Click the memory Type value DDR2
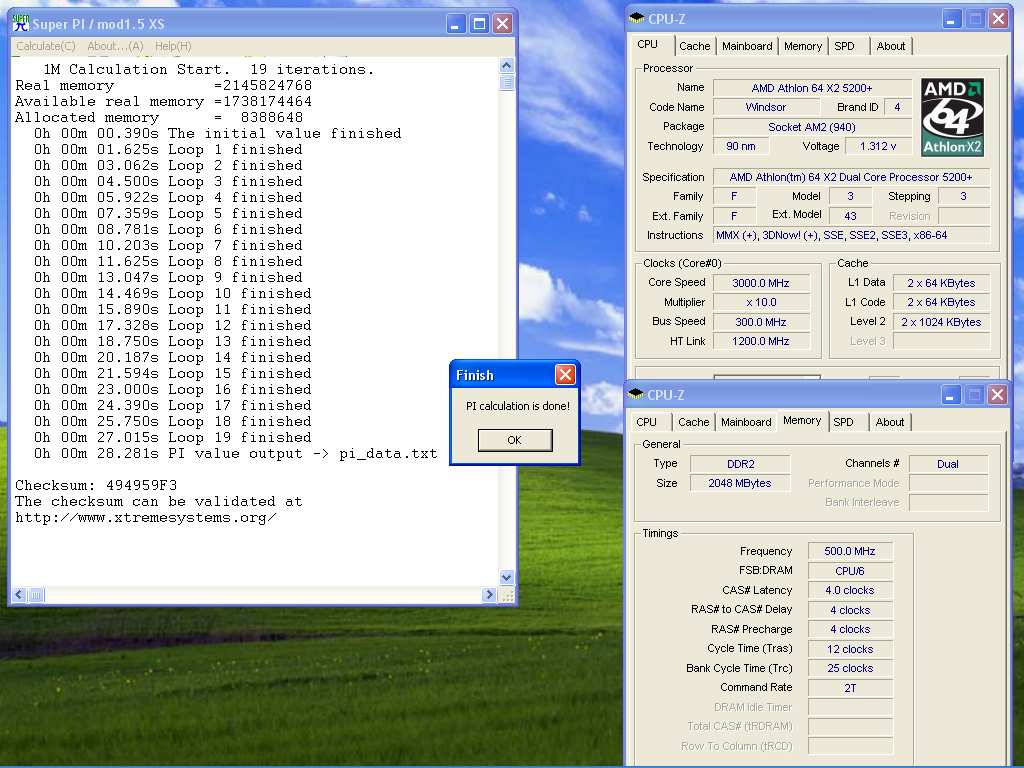 (x=741, y=464)
